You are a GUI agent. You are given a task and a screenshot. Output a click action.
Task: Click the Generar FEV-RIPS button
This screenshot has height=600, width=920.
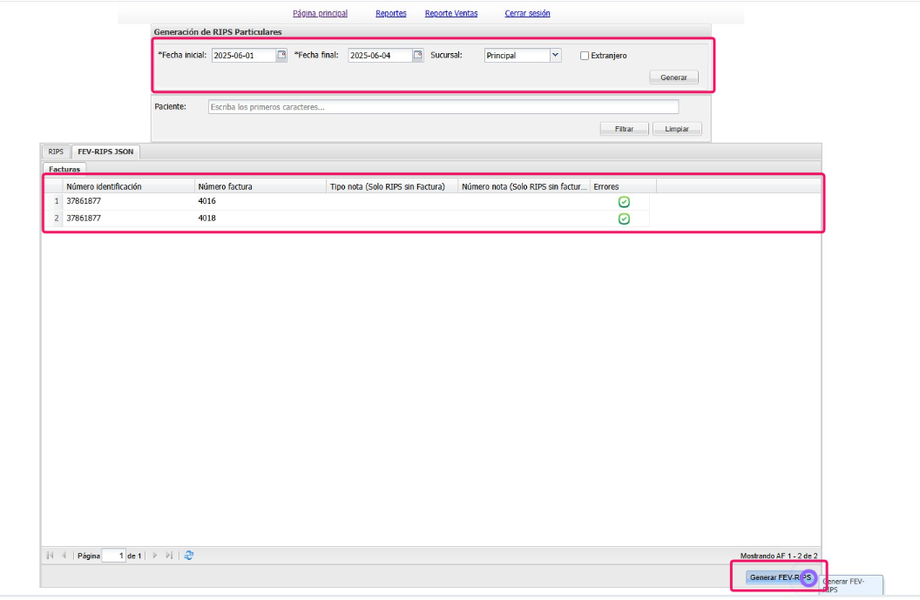(780, 578)
